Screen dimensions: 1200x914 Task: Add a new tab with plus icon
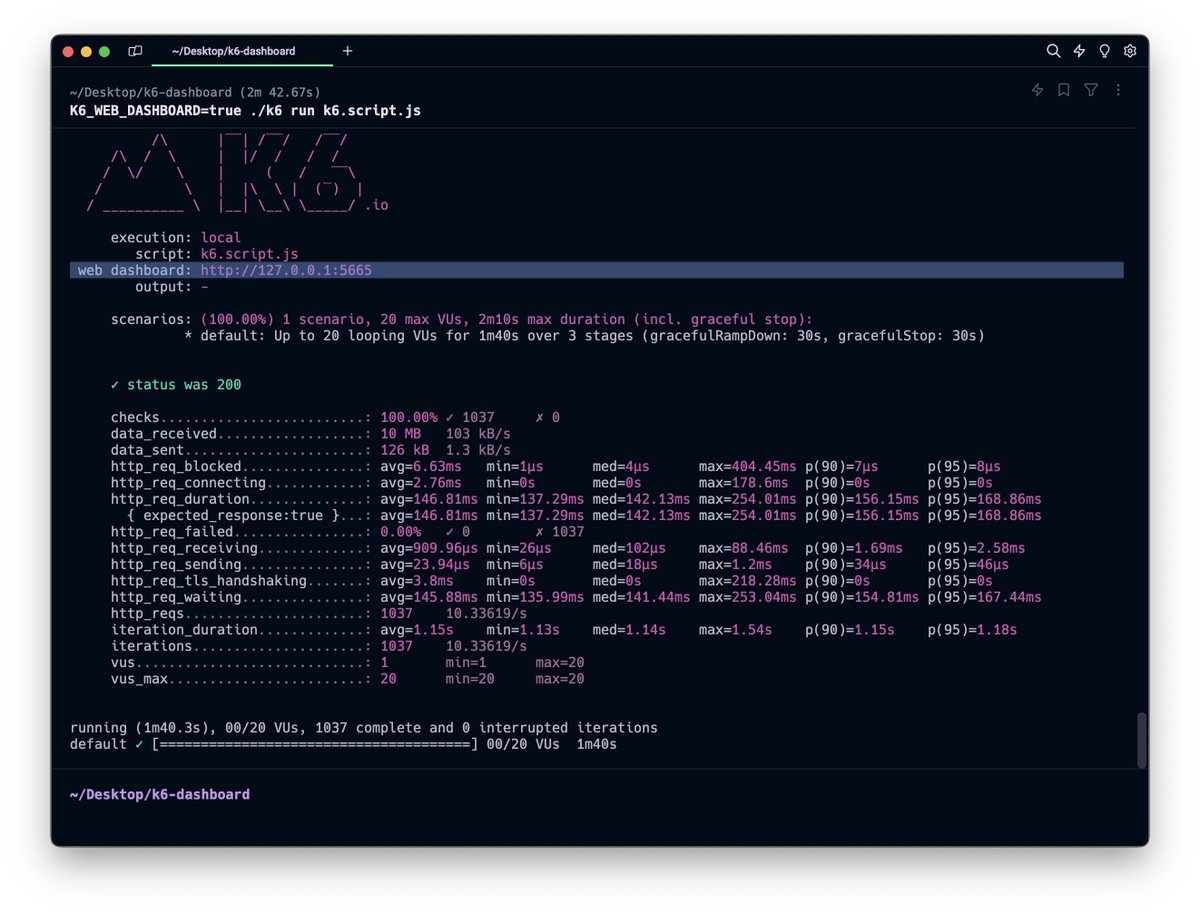tap(348, 51)
